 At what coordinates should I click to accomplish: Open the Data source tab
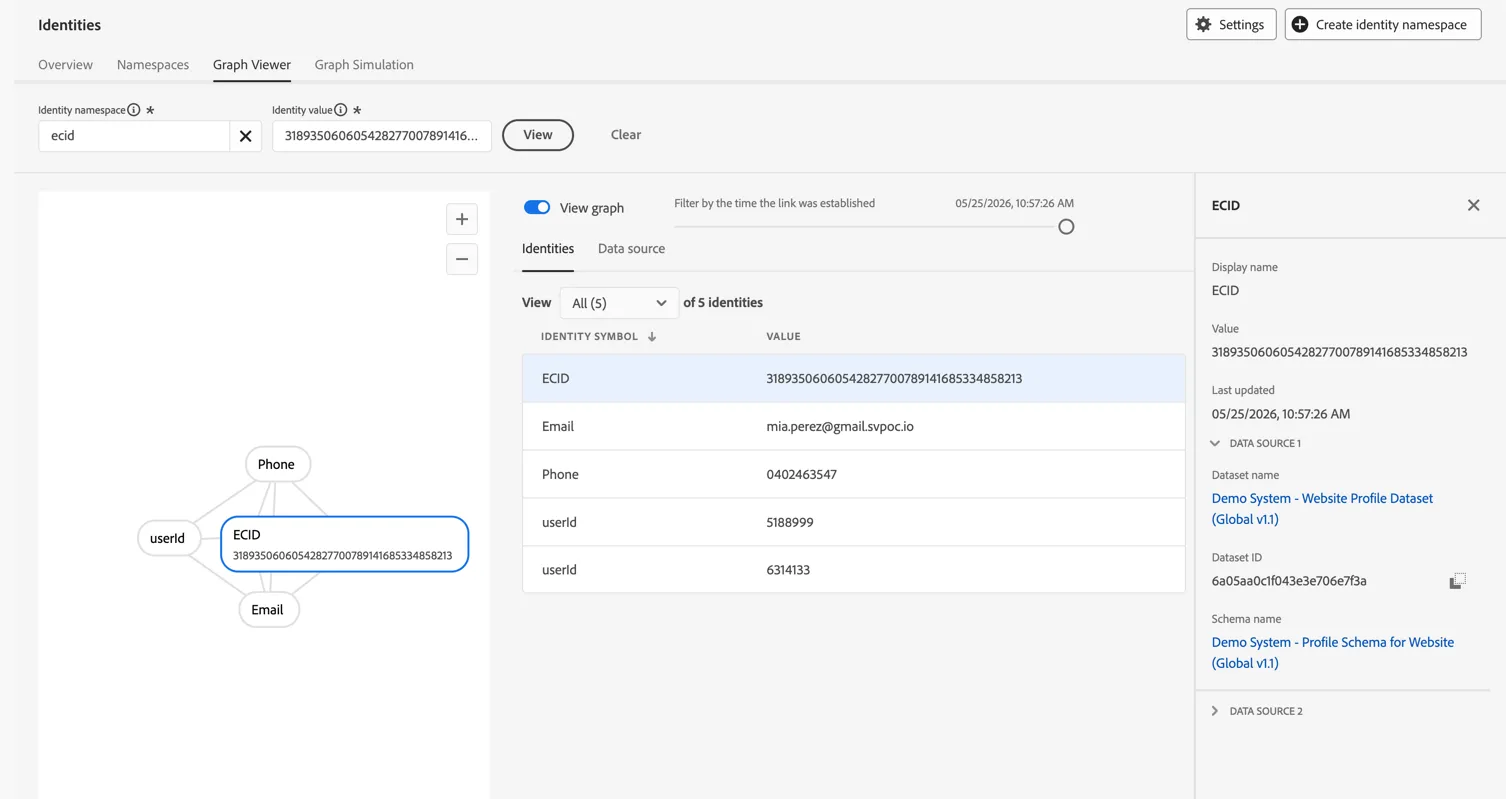tap(631, 249)
